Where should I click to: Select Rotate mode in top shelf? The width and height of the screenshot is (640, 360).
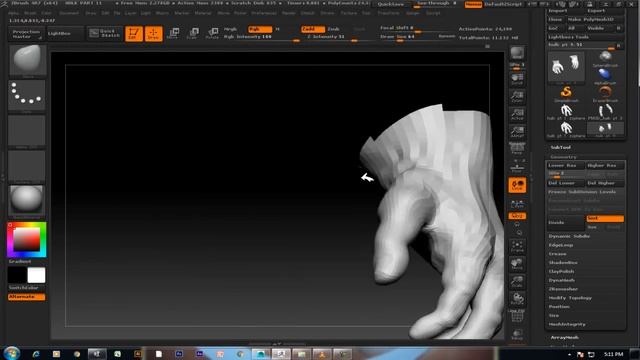coord(212,33)
